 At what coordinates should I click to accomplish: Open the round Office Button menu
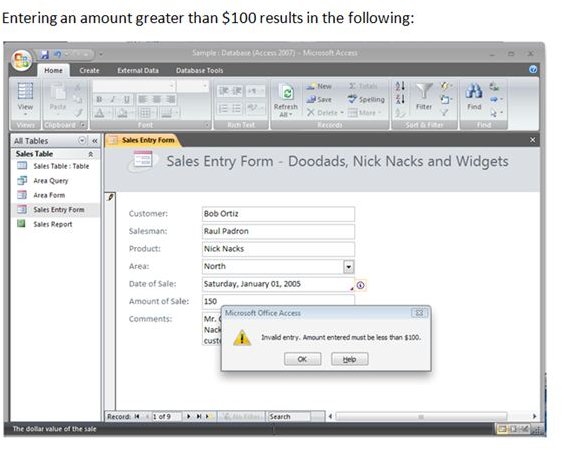[x=22, y=59]
